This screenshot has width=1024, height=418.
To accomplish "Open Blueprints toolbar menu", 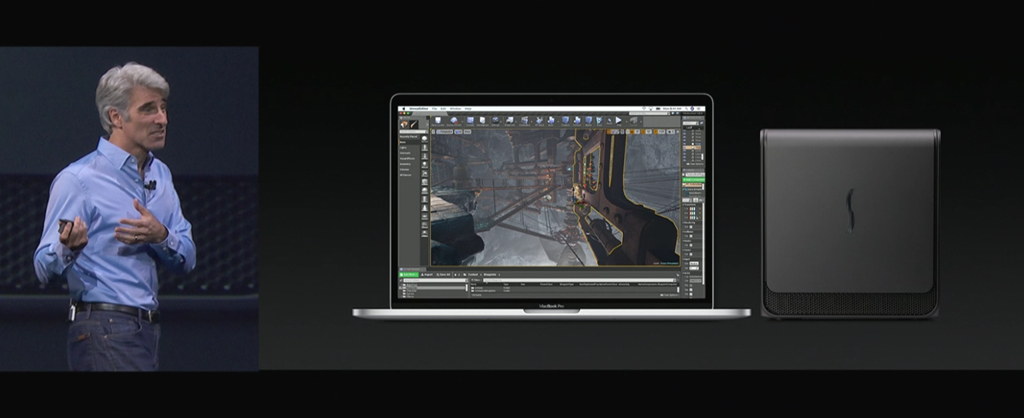I will 510,121.
